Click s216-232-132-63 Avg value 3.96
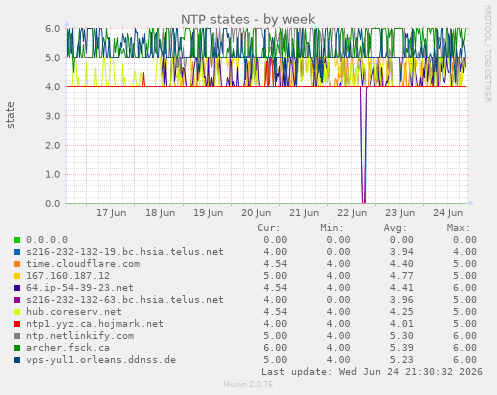Image resolution: width=497 pixels, height=395 pixels. 402,300
